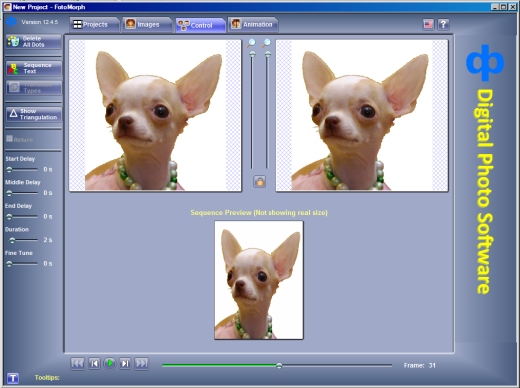This screenshot has height=388, width=520.
Task: Click the right target dog image
Action: click(x=362, y=115)
